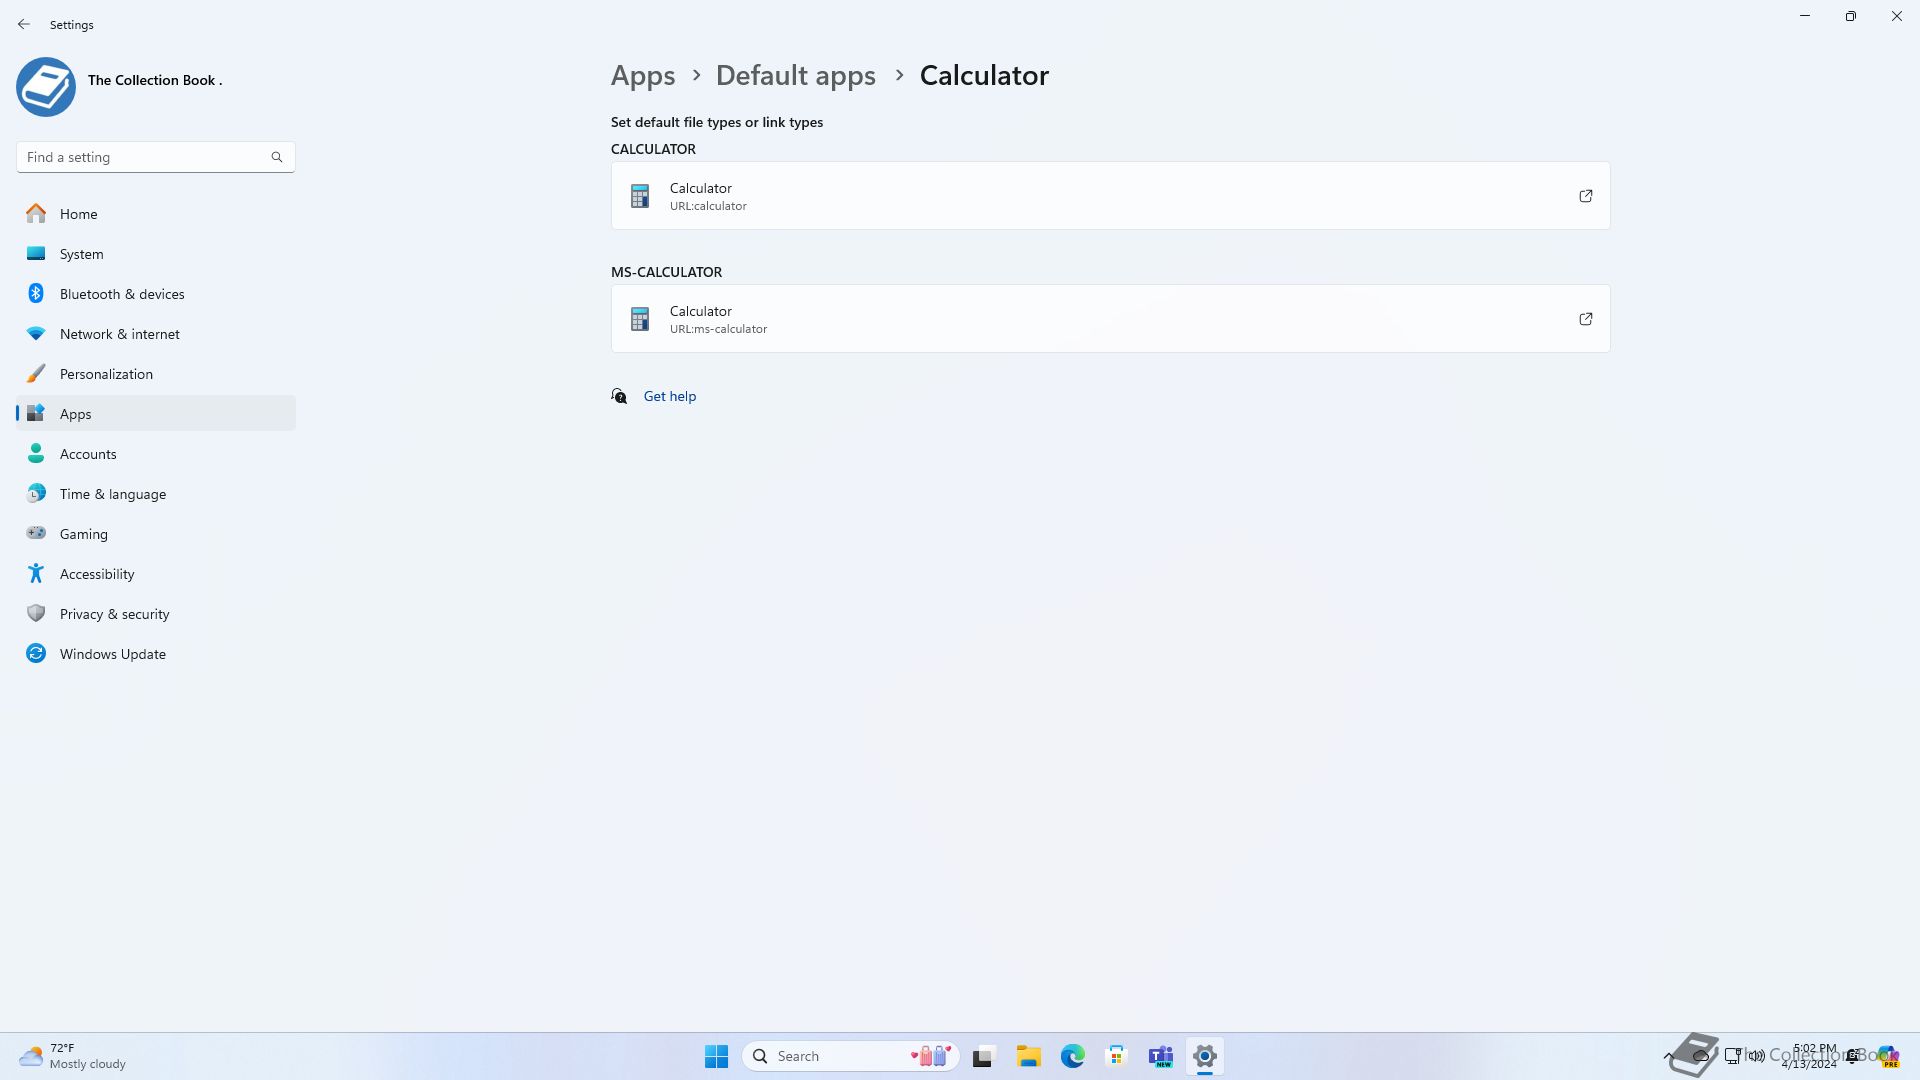
Task: Open the weather widget showing 72°F
Action: click(73, 1056)
